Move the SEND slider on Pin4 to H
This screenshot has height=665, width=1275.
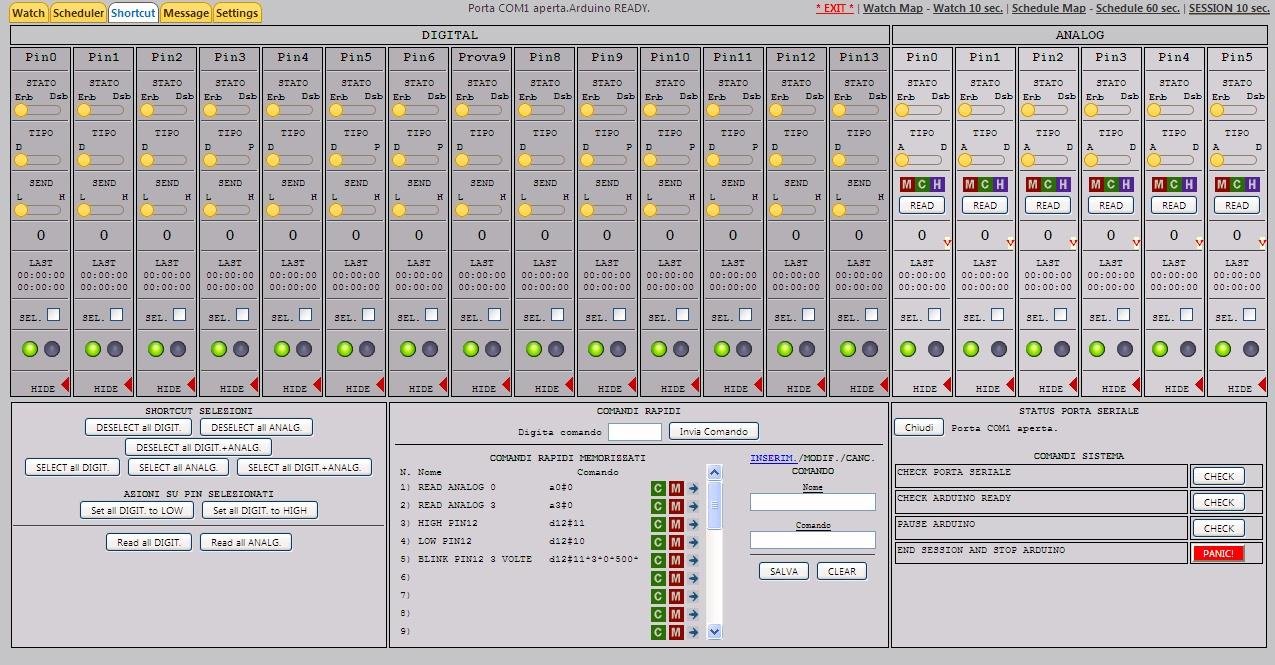309,211
